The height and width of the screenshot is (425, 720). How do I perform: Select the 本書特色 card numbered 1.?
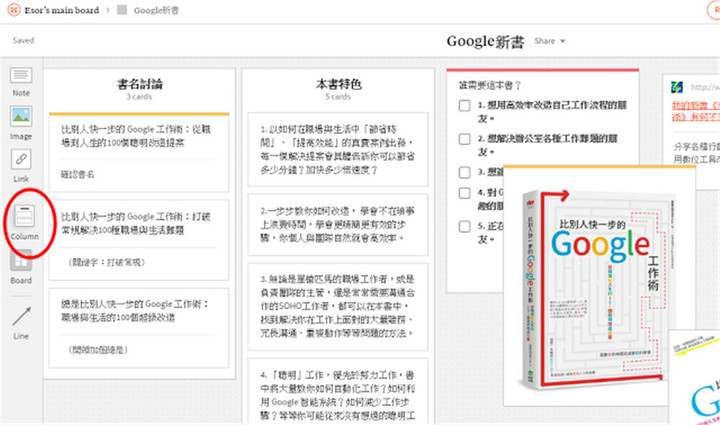pos(338,149)
